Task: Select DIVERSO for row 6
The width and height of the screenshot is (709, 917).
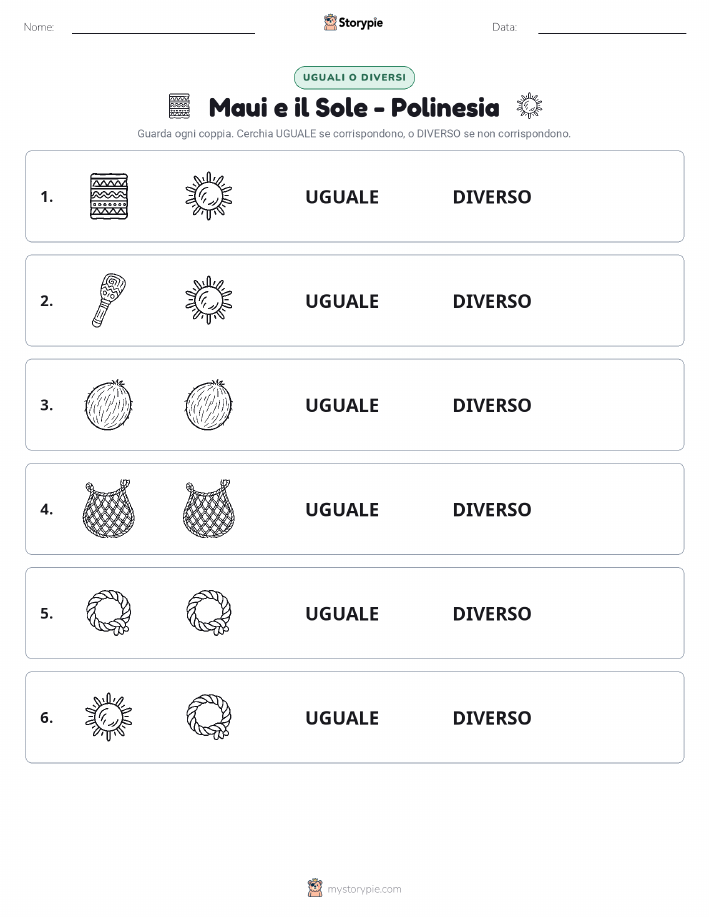Action: click(x=492, y=718)
